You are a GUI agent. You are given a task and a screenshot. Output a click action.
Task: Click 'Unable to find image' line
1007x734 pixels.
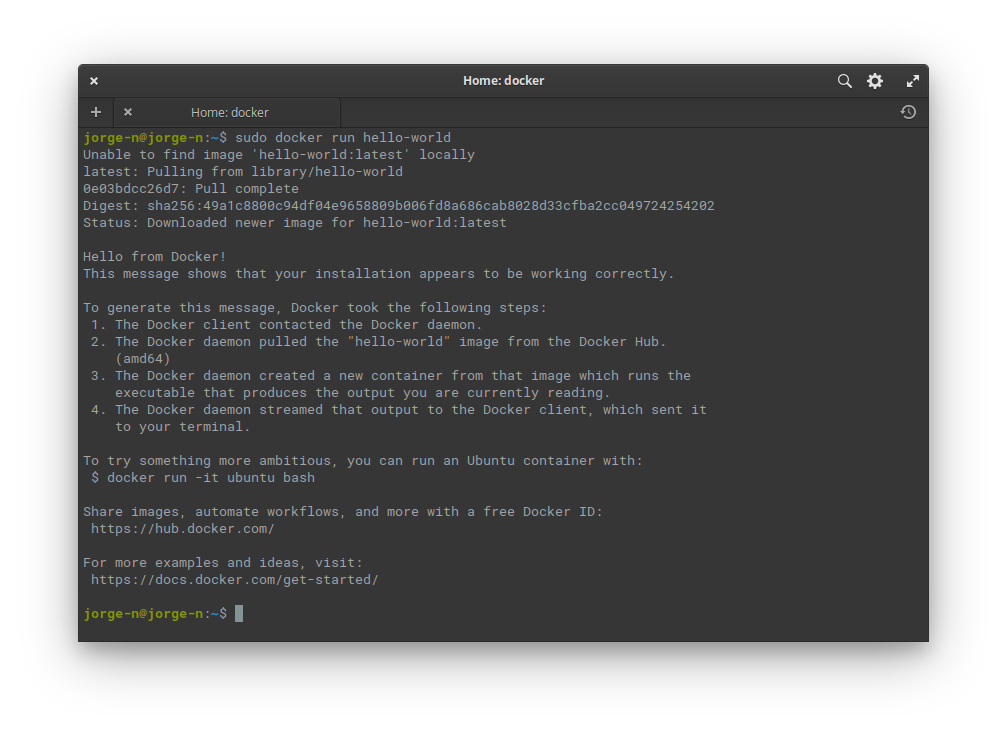[x=279, y=155]
